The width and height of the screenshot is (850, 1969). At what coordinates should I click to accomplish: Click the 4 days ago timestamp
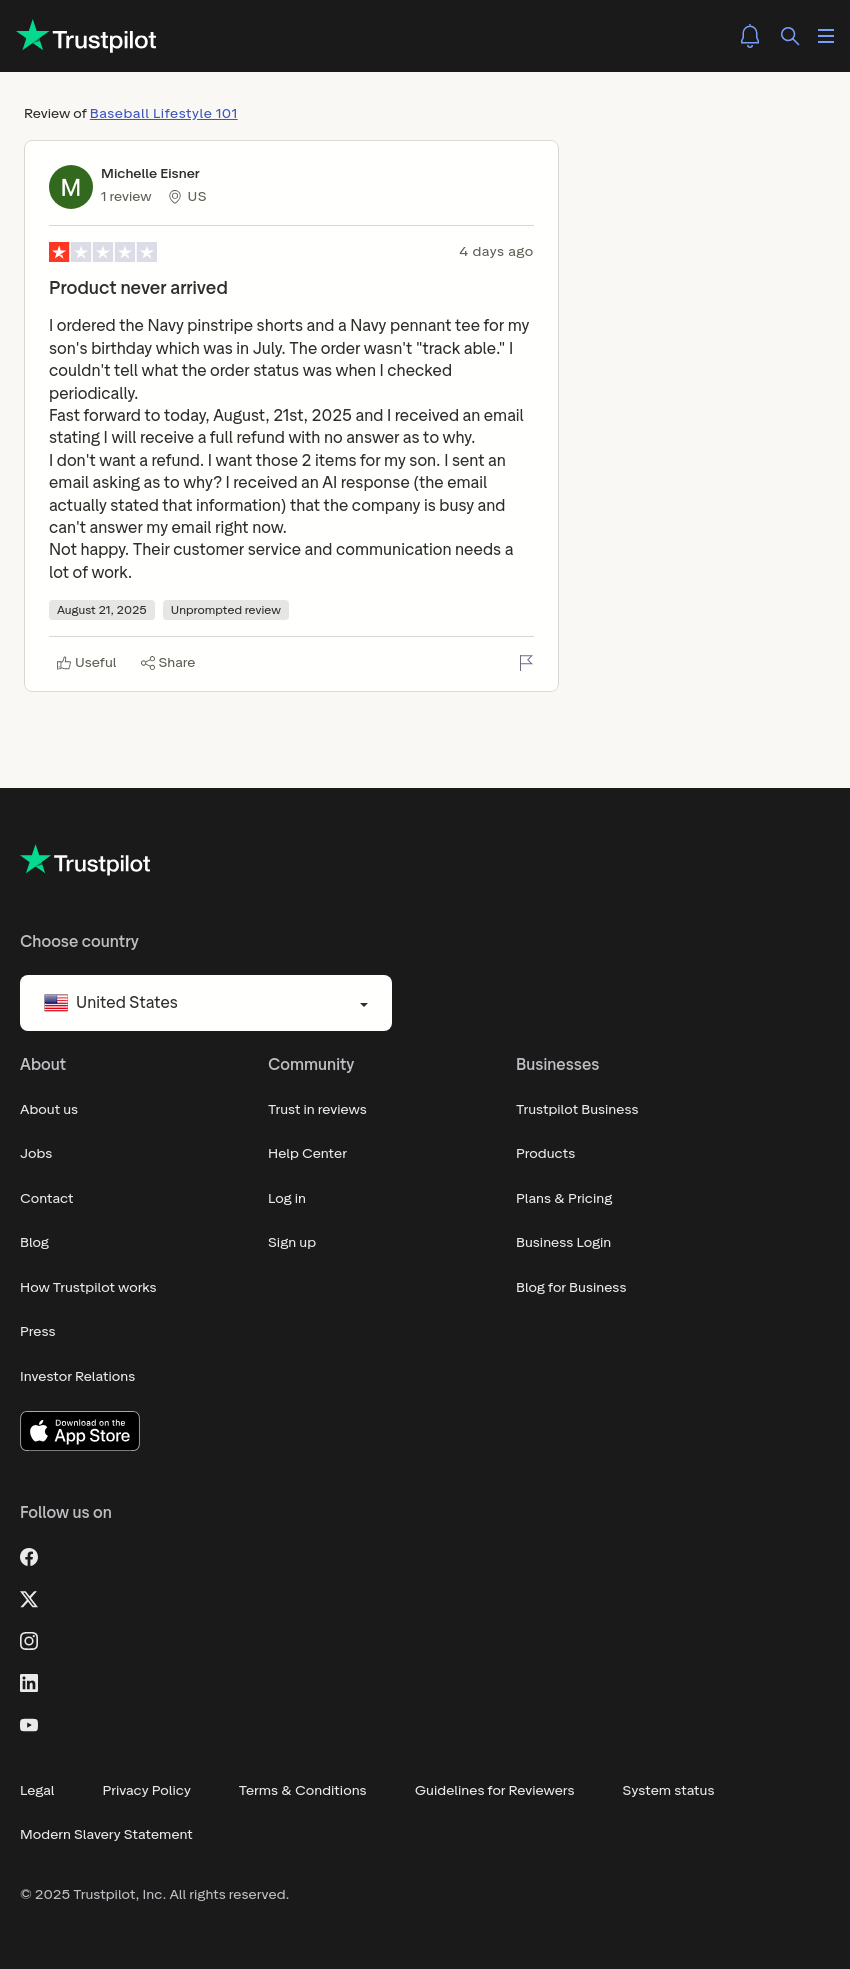pyautogui.click(x=496, y=252)
